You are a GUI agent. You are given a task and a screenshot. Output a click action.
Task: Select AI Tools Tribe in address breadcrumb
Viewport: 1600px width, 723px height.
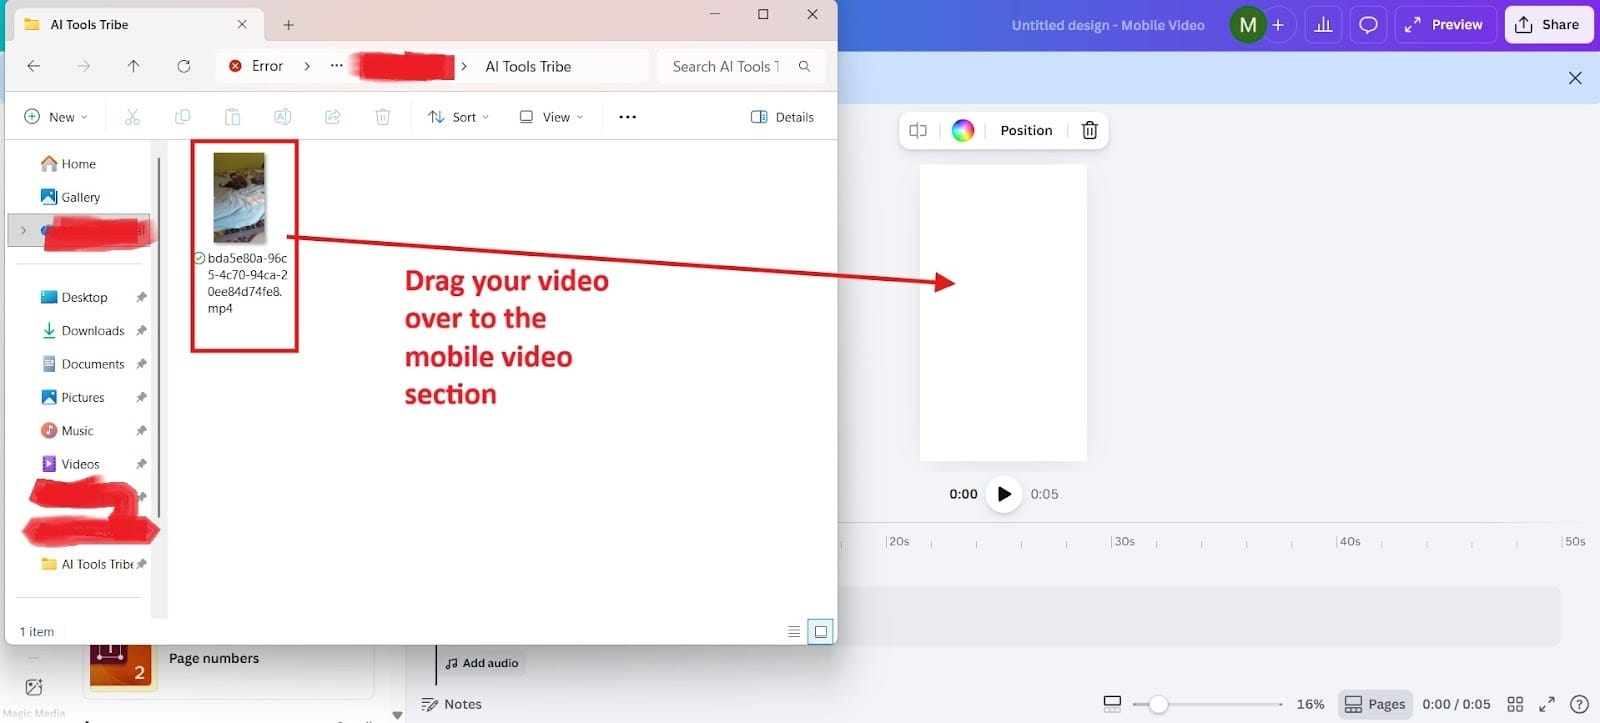pyautogui.click(x=528, y=66)
